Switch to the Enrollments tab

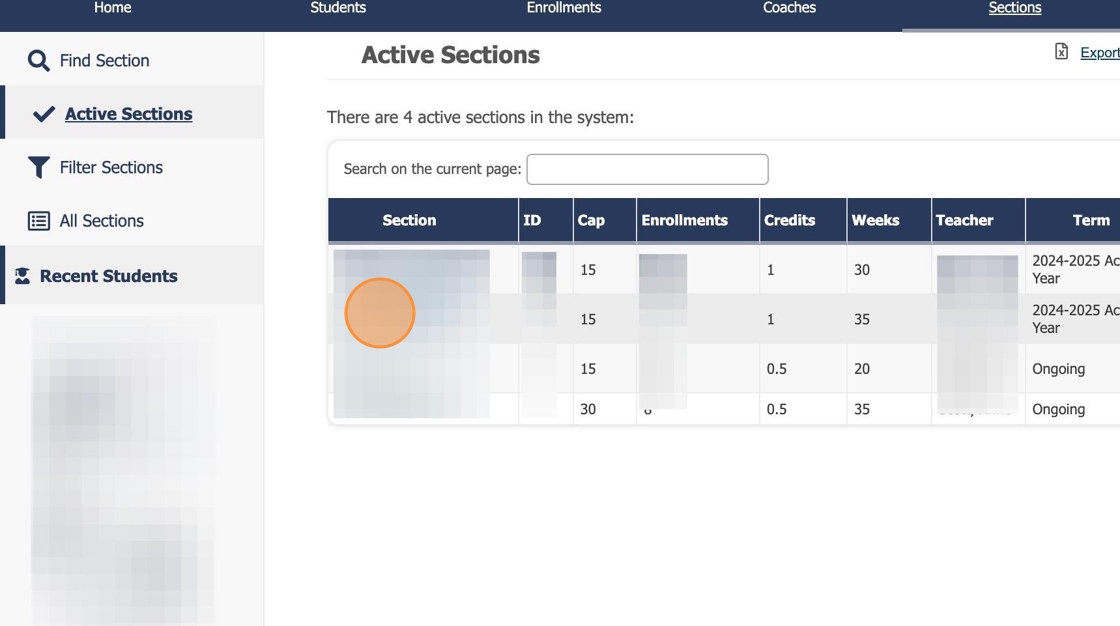564,8
